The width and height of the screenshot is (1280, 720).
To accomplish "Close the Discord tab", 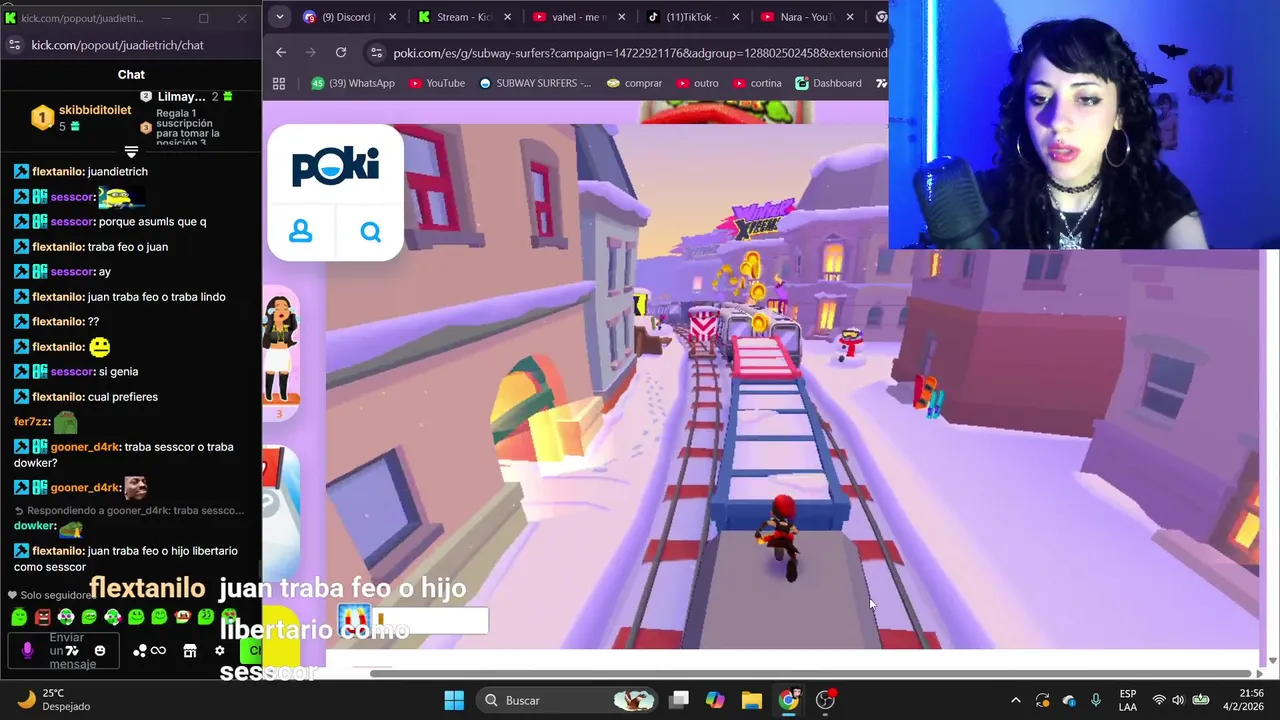I will tap(392, 17).
